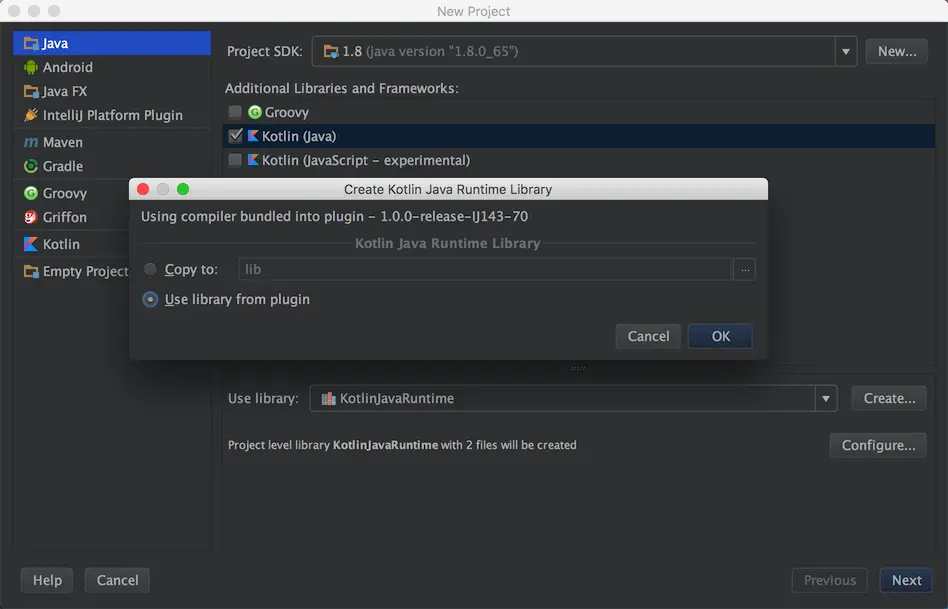This screenshot has width=948, height=609.
Task: Choose Gradle project type
Action: 112,166
